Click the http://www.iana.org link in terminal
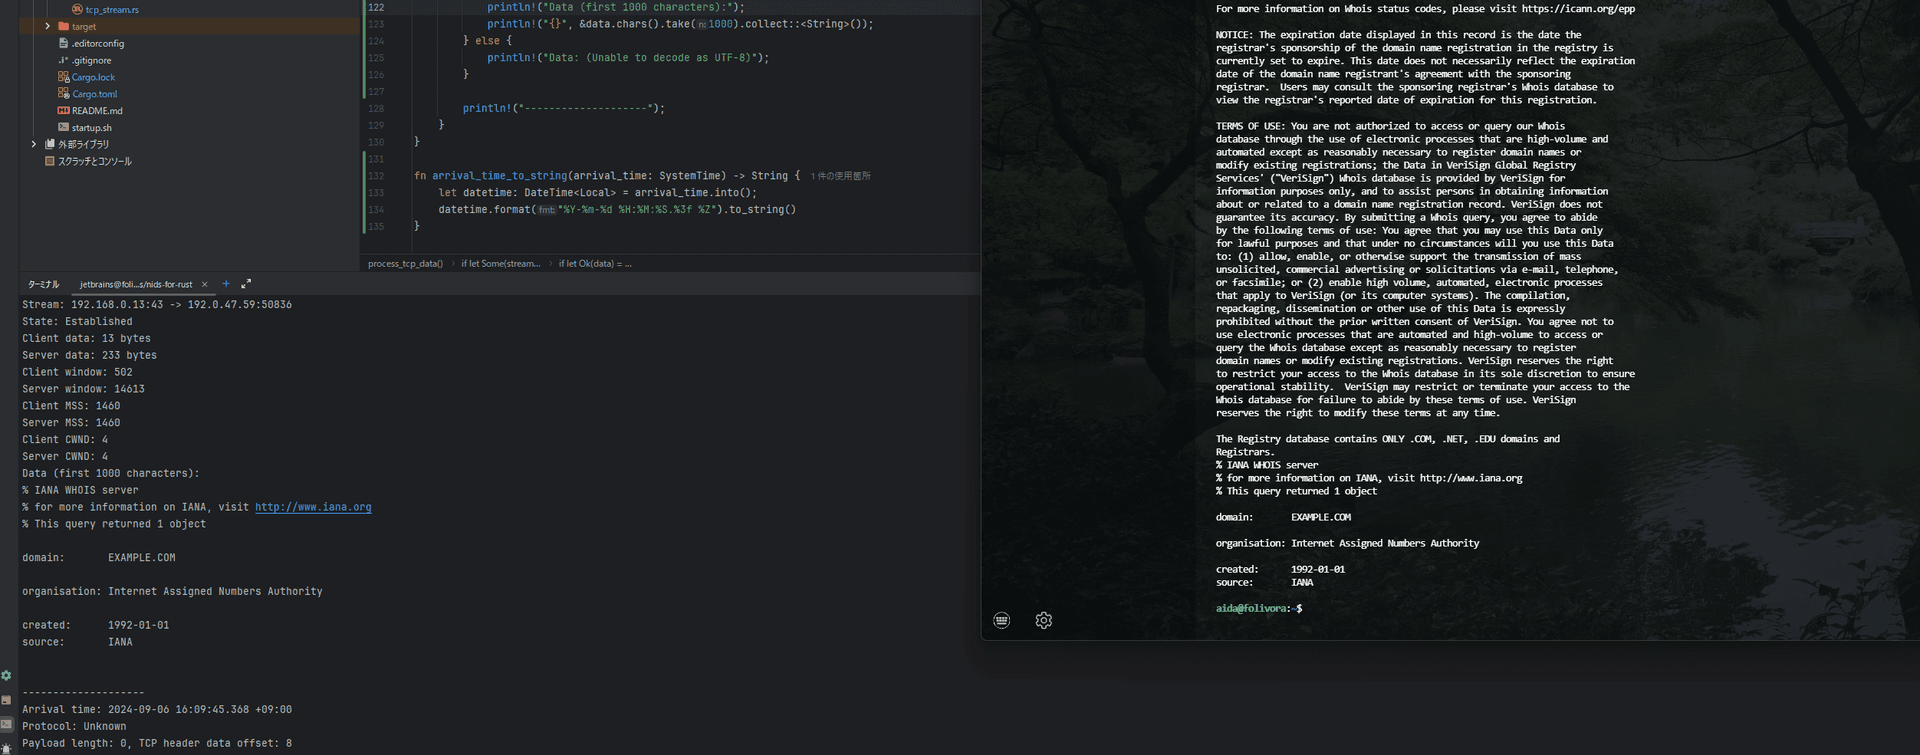This screenshot has width=1920, height=755. pyautogui.click(x=313, y=507)
